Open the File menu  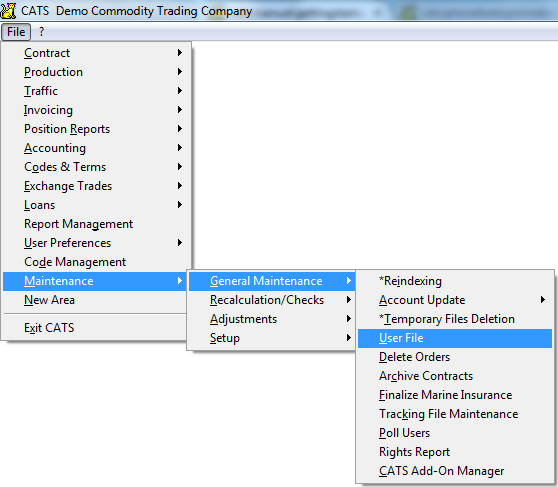click(x=16, y=32)
